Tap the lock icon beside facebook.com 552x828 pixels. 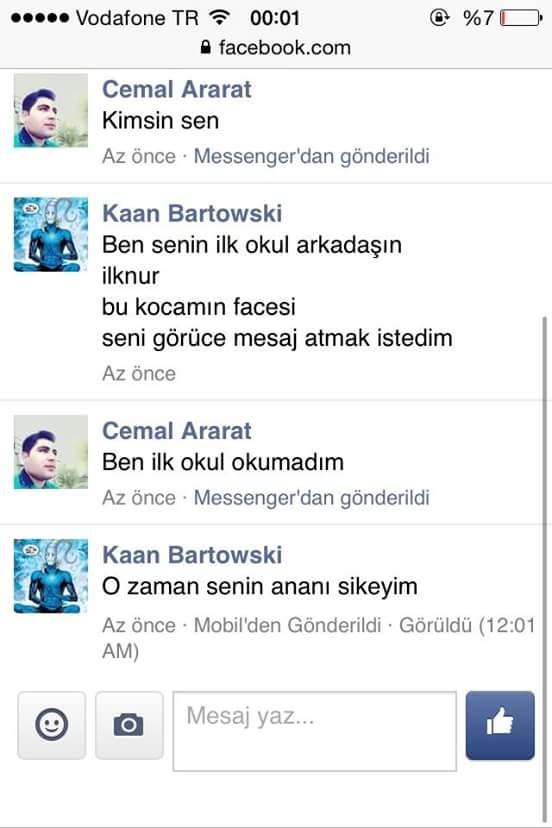(207, 48)
